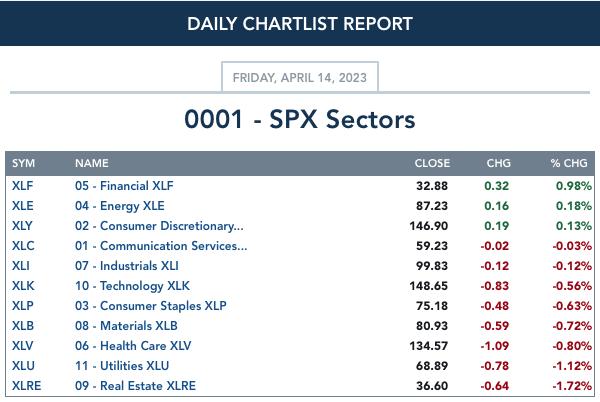600x402 pixels.
Task: Sort by the NAME column header
Action: [91, 163]
